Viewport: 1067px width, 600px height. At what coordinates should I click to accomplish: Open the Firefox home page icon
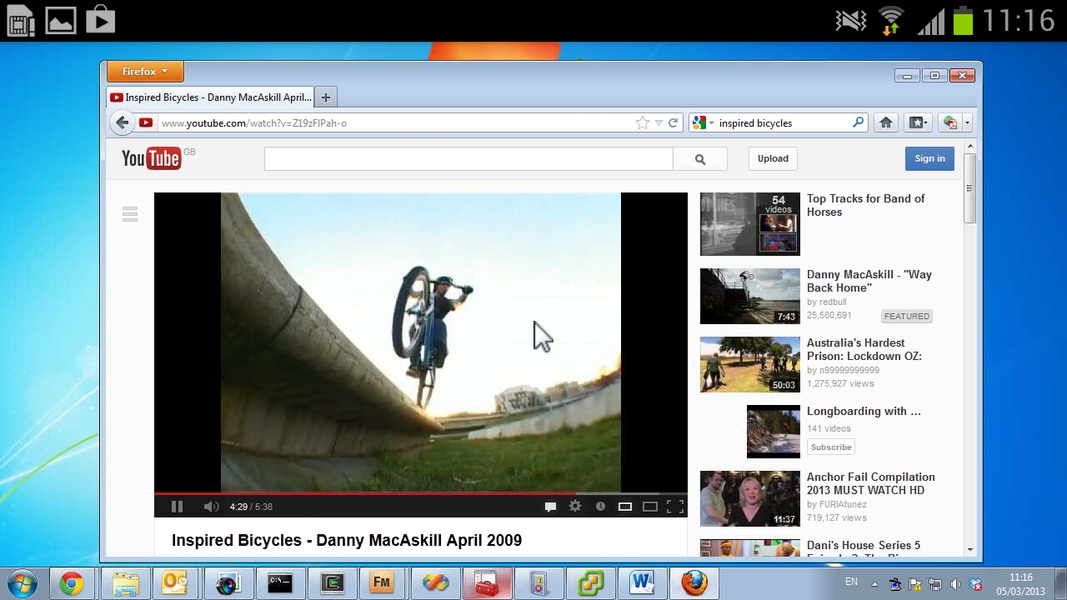885,123
